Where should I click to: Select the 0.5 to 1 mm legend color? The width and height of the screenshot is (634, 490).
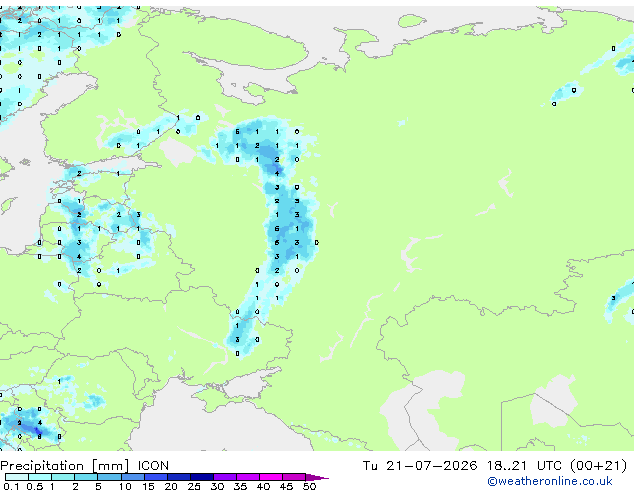40,477
